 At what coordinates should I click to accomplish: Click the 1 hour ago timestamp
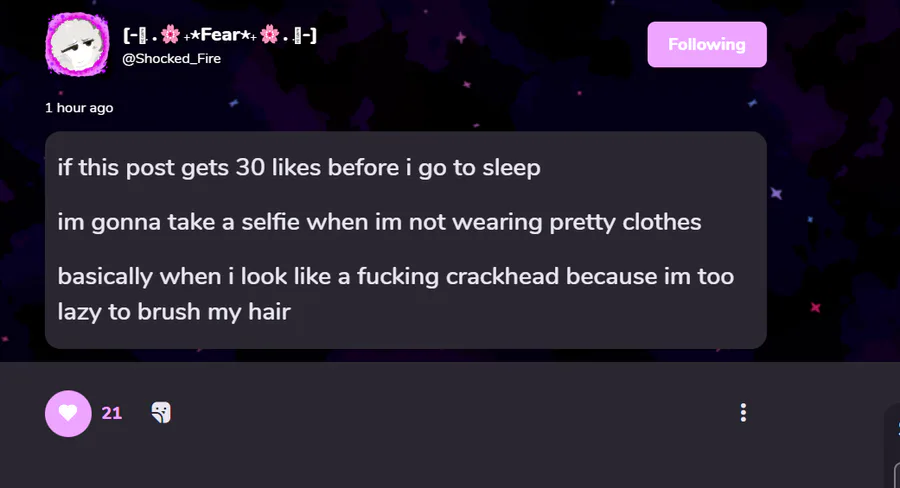point(79,108)
